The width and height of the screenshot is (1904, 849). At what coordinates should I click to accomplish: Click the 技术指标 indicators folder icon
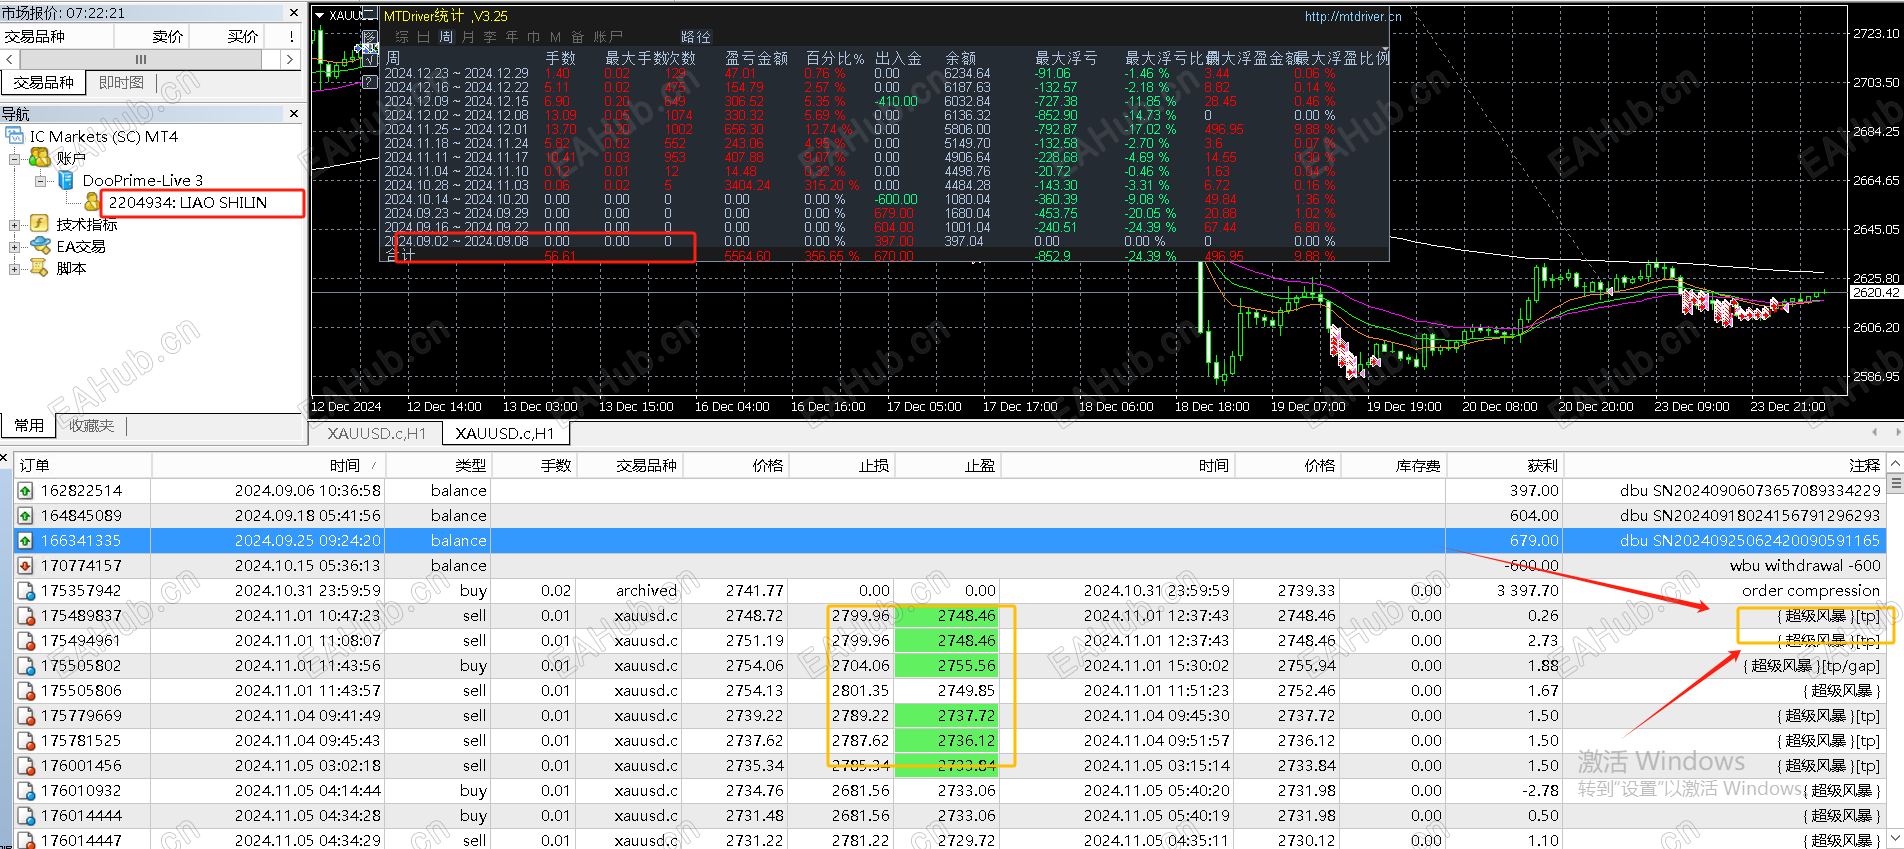(40, 224)
